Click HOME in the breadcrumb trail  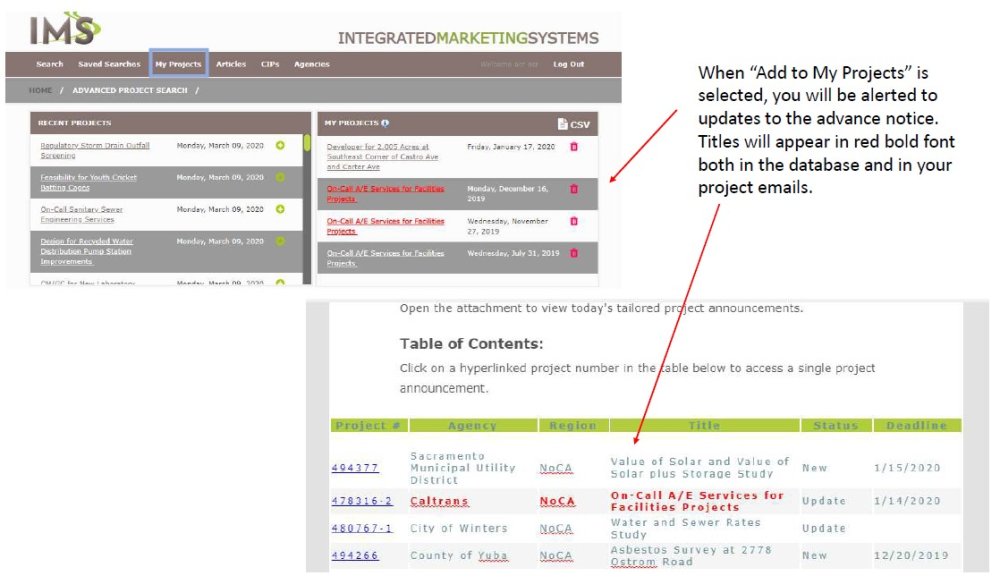point(40,89)
